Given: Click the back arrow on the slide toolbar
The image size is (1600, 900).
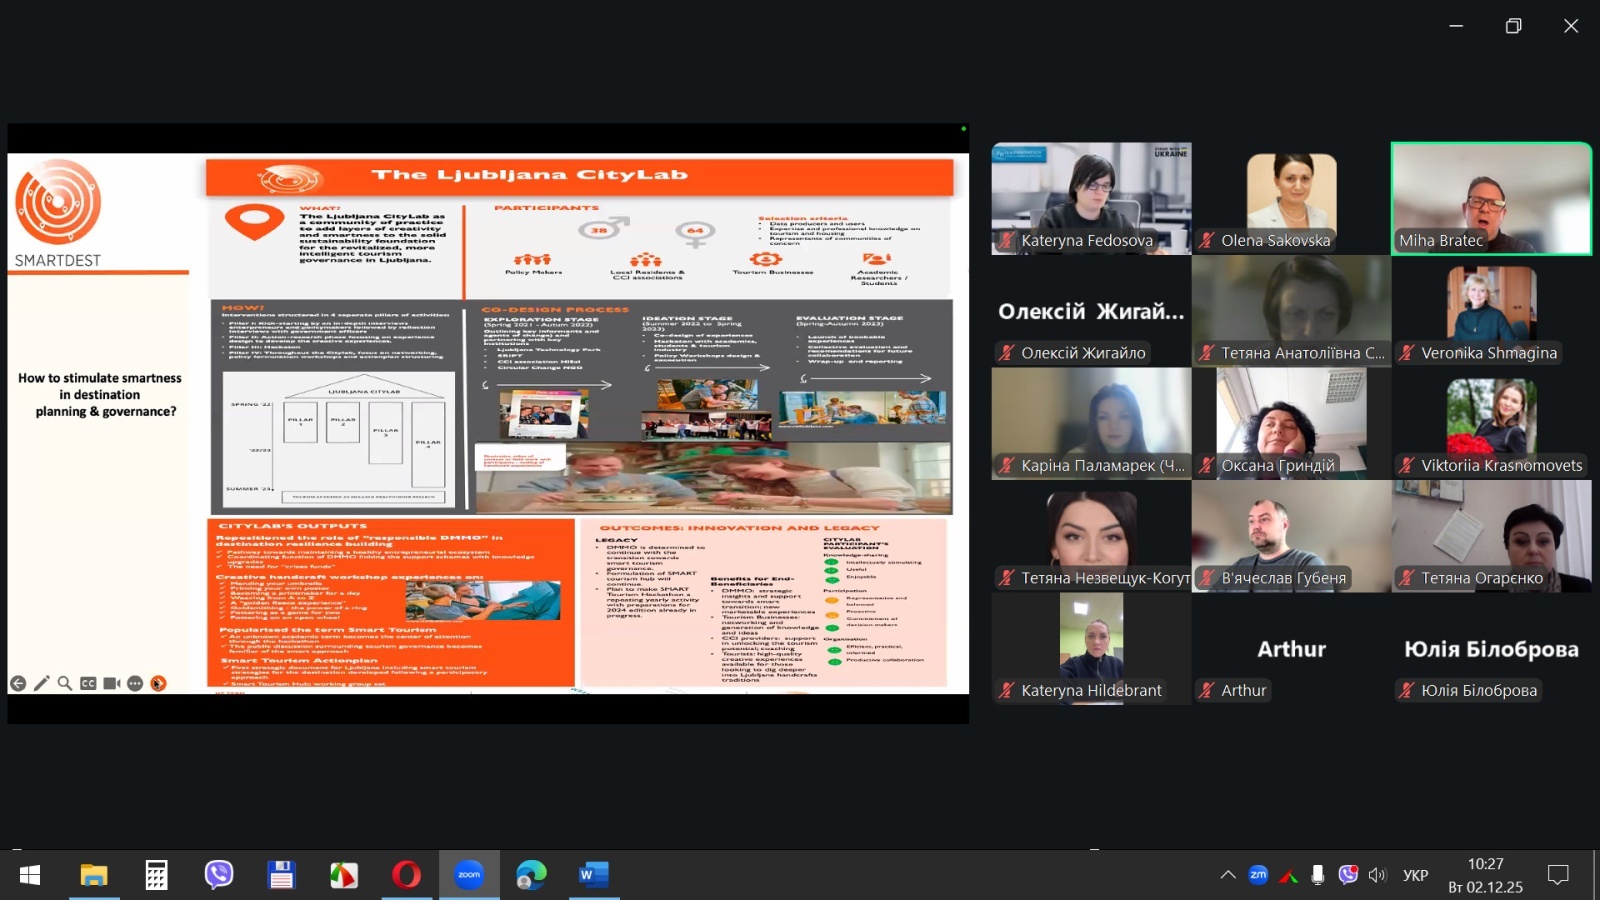Looking at the screenshot, I should click(18, 684).
